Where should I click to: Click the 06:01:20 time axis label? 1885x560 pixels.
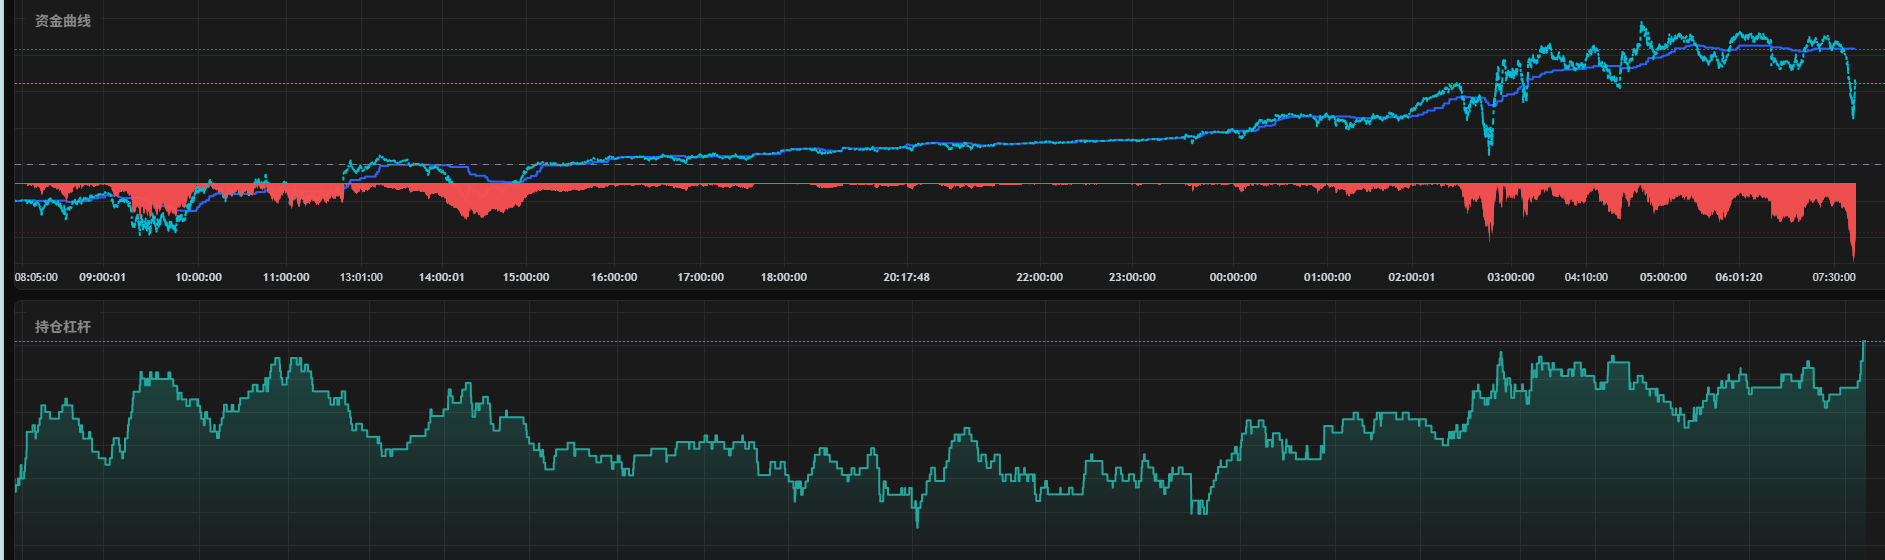pos(1739,277)
